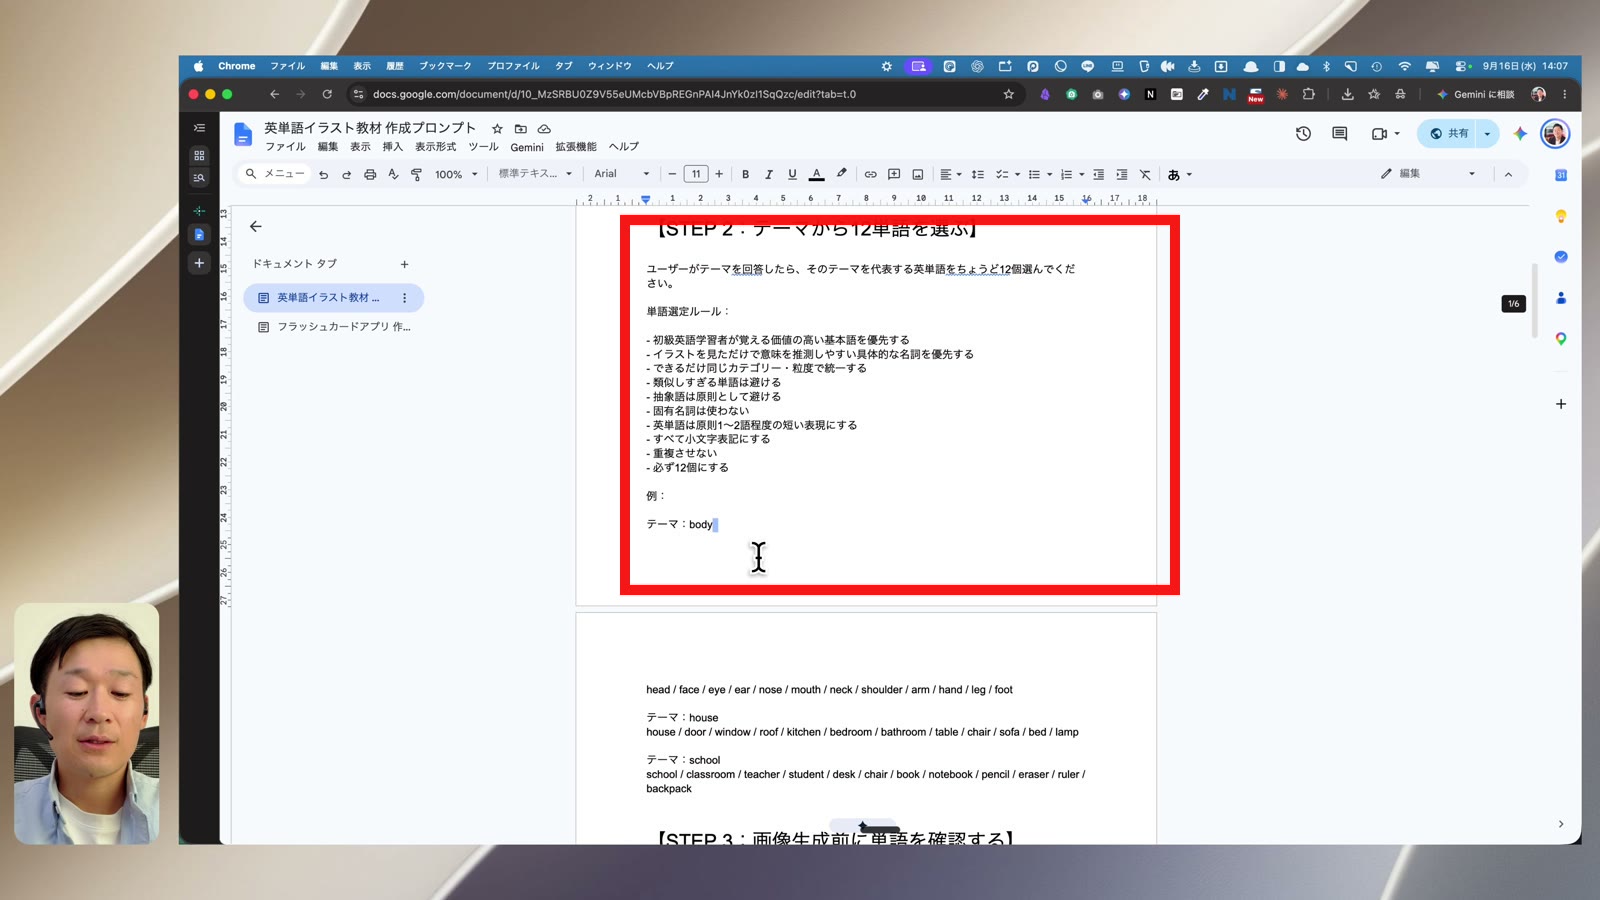Open the 拡張機能 menu in Docs

pyautogui.click(x=576, y=147)
